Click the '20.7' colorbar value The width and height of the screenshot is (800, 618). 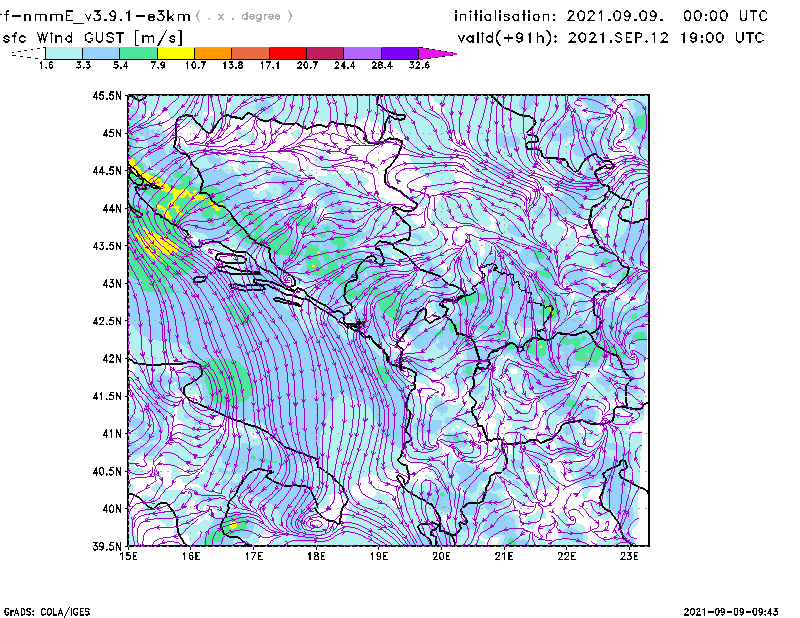[307, 65]
